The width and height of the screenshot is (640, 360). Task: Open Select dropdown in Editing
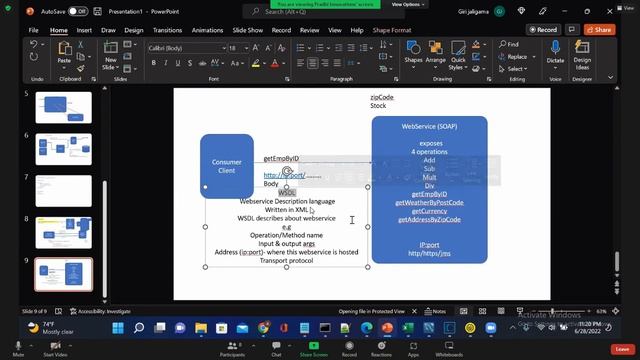[x=513, y=69]
